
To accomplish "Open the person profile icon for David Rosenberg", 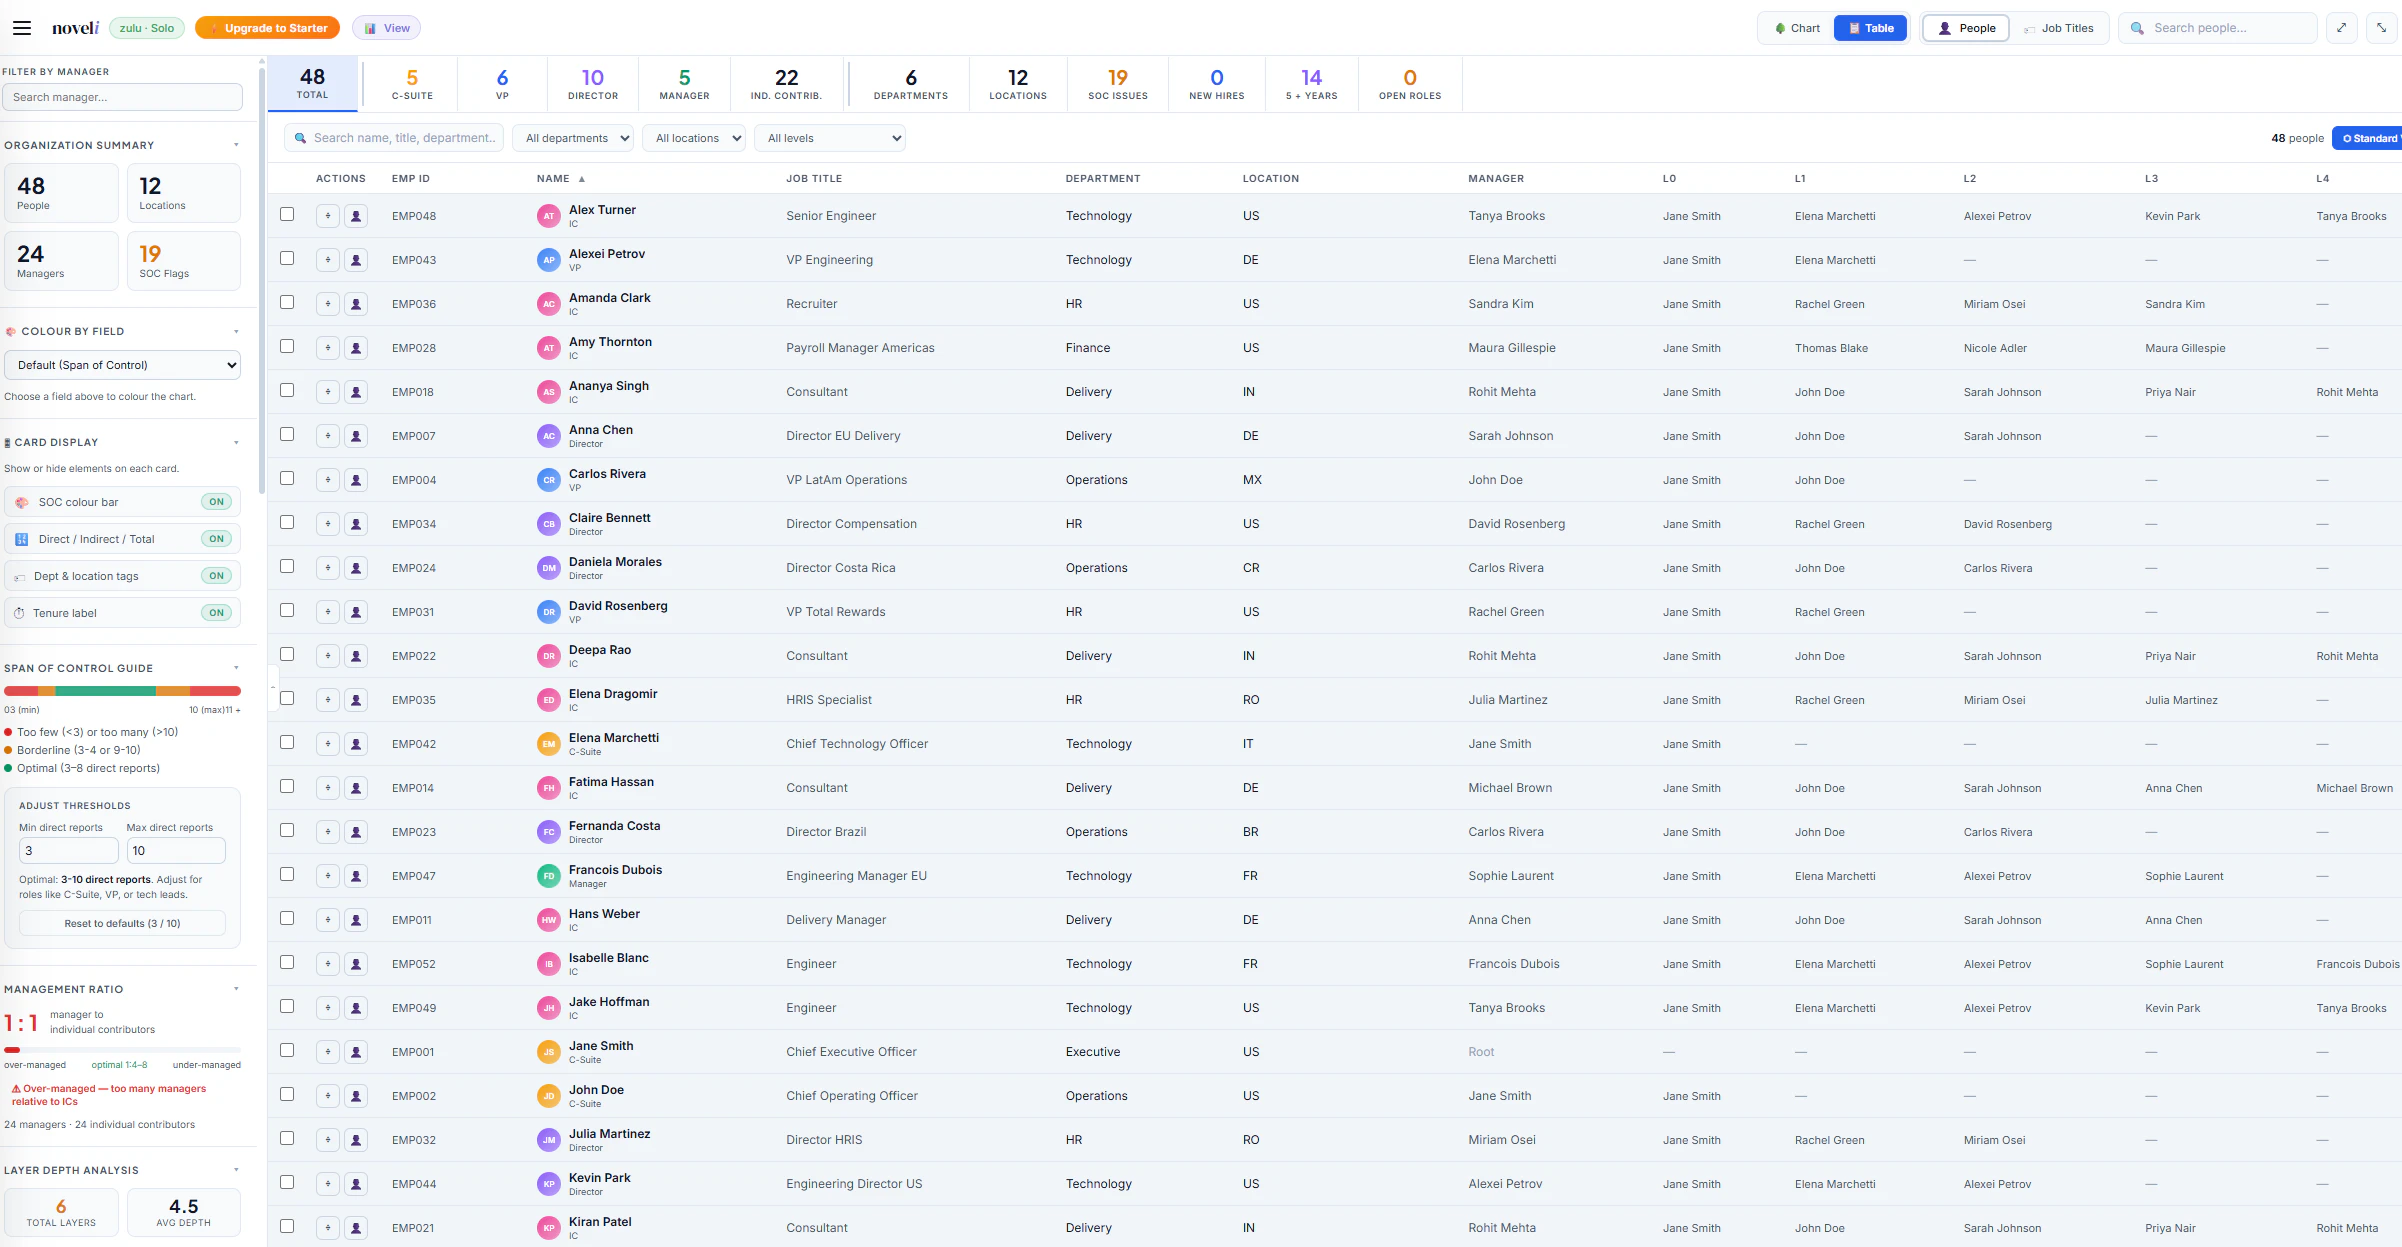I will pyautogui.click(x=355, y=612).
